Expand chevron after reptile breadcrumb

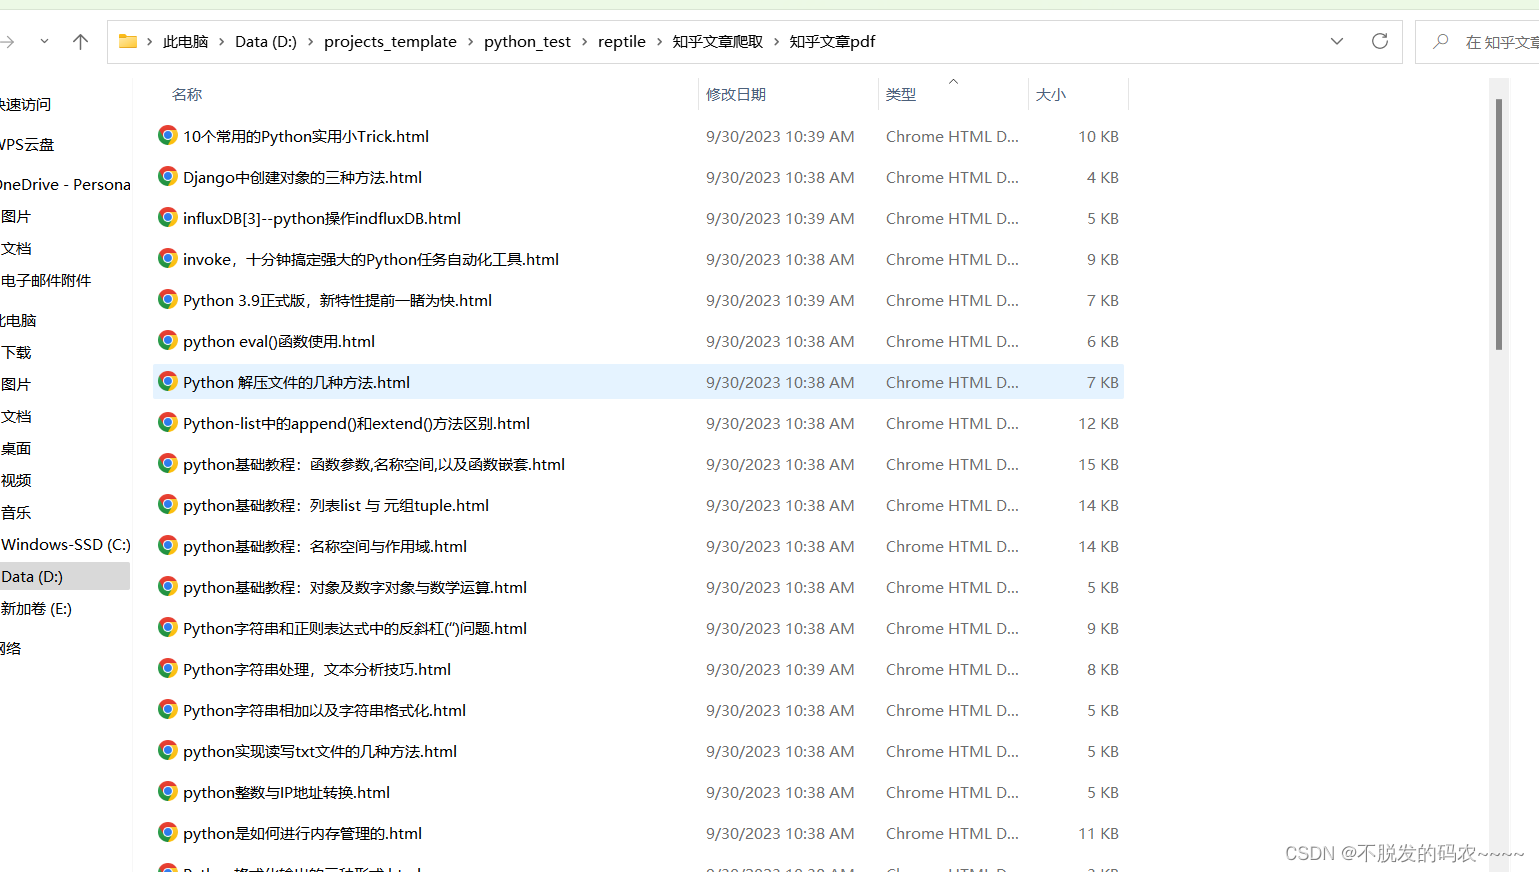point(659,41)
